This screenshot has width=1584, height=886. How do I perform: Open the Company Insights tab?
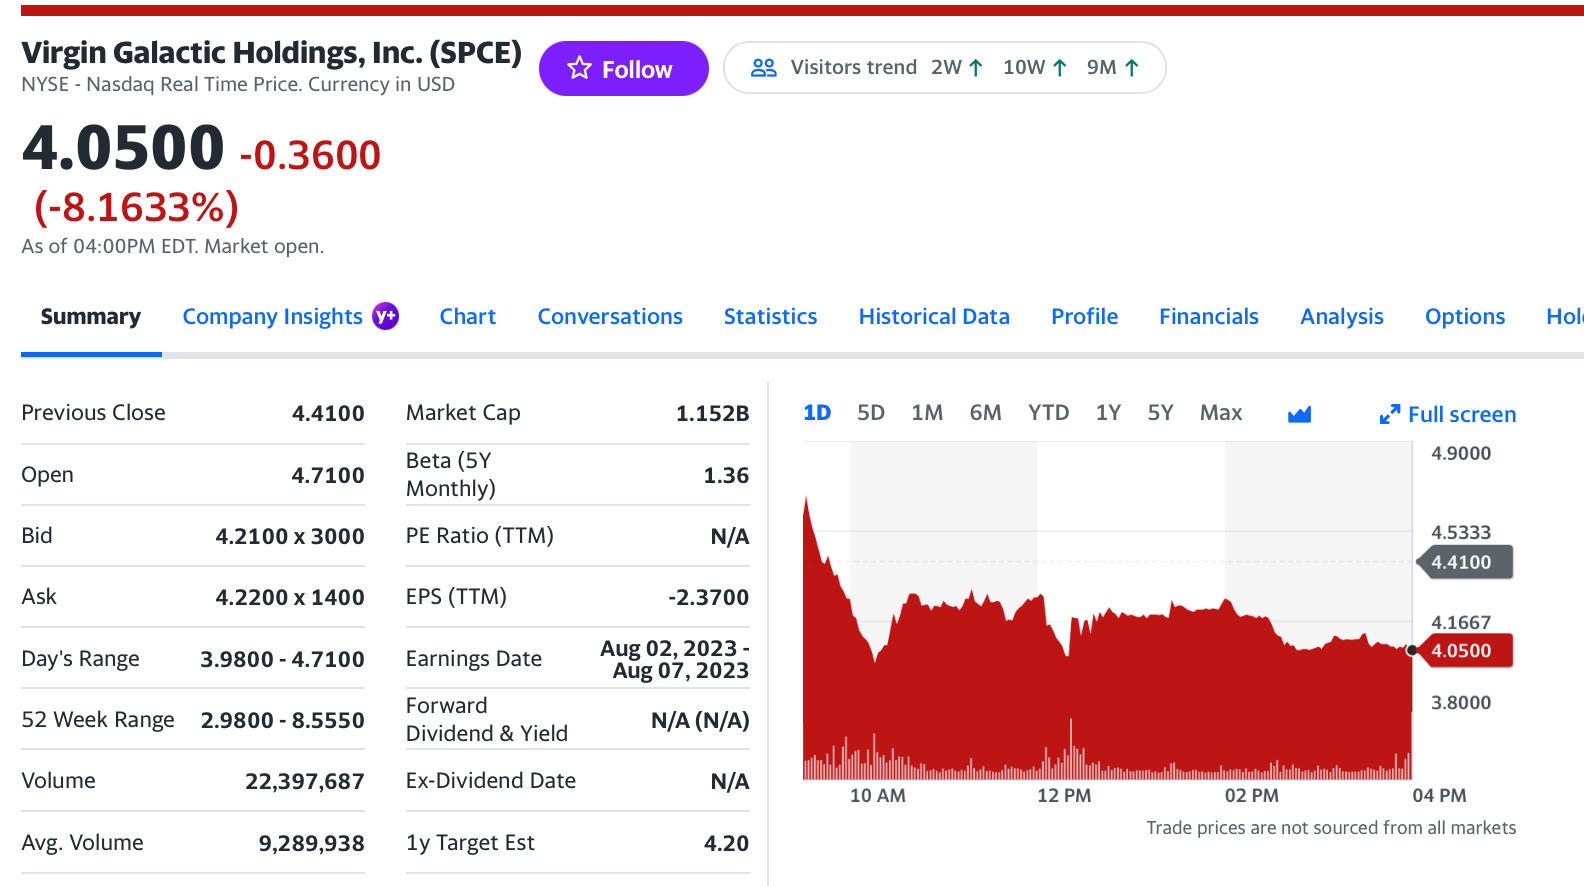(x=272, y=317)
